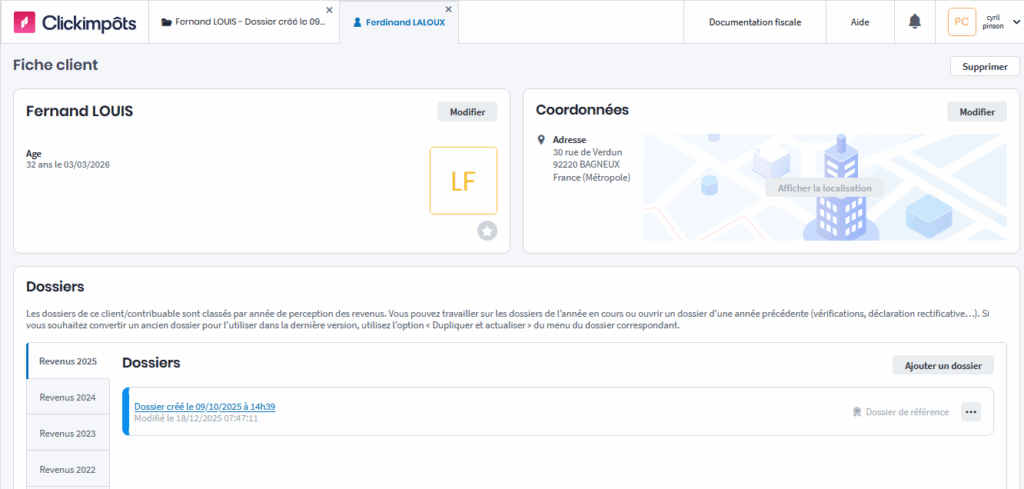Image resolution: width=1024 pixels, height=489 pixels.
Task: Click Supprimer to delete the client
Action: tap(984, 67)
